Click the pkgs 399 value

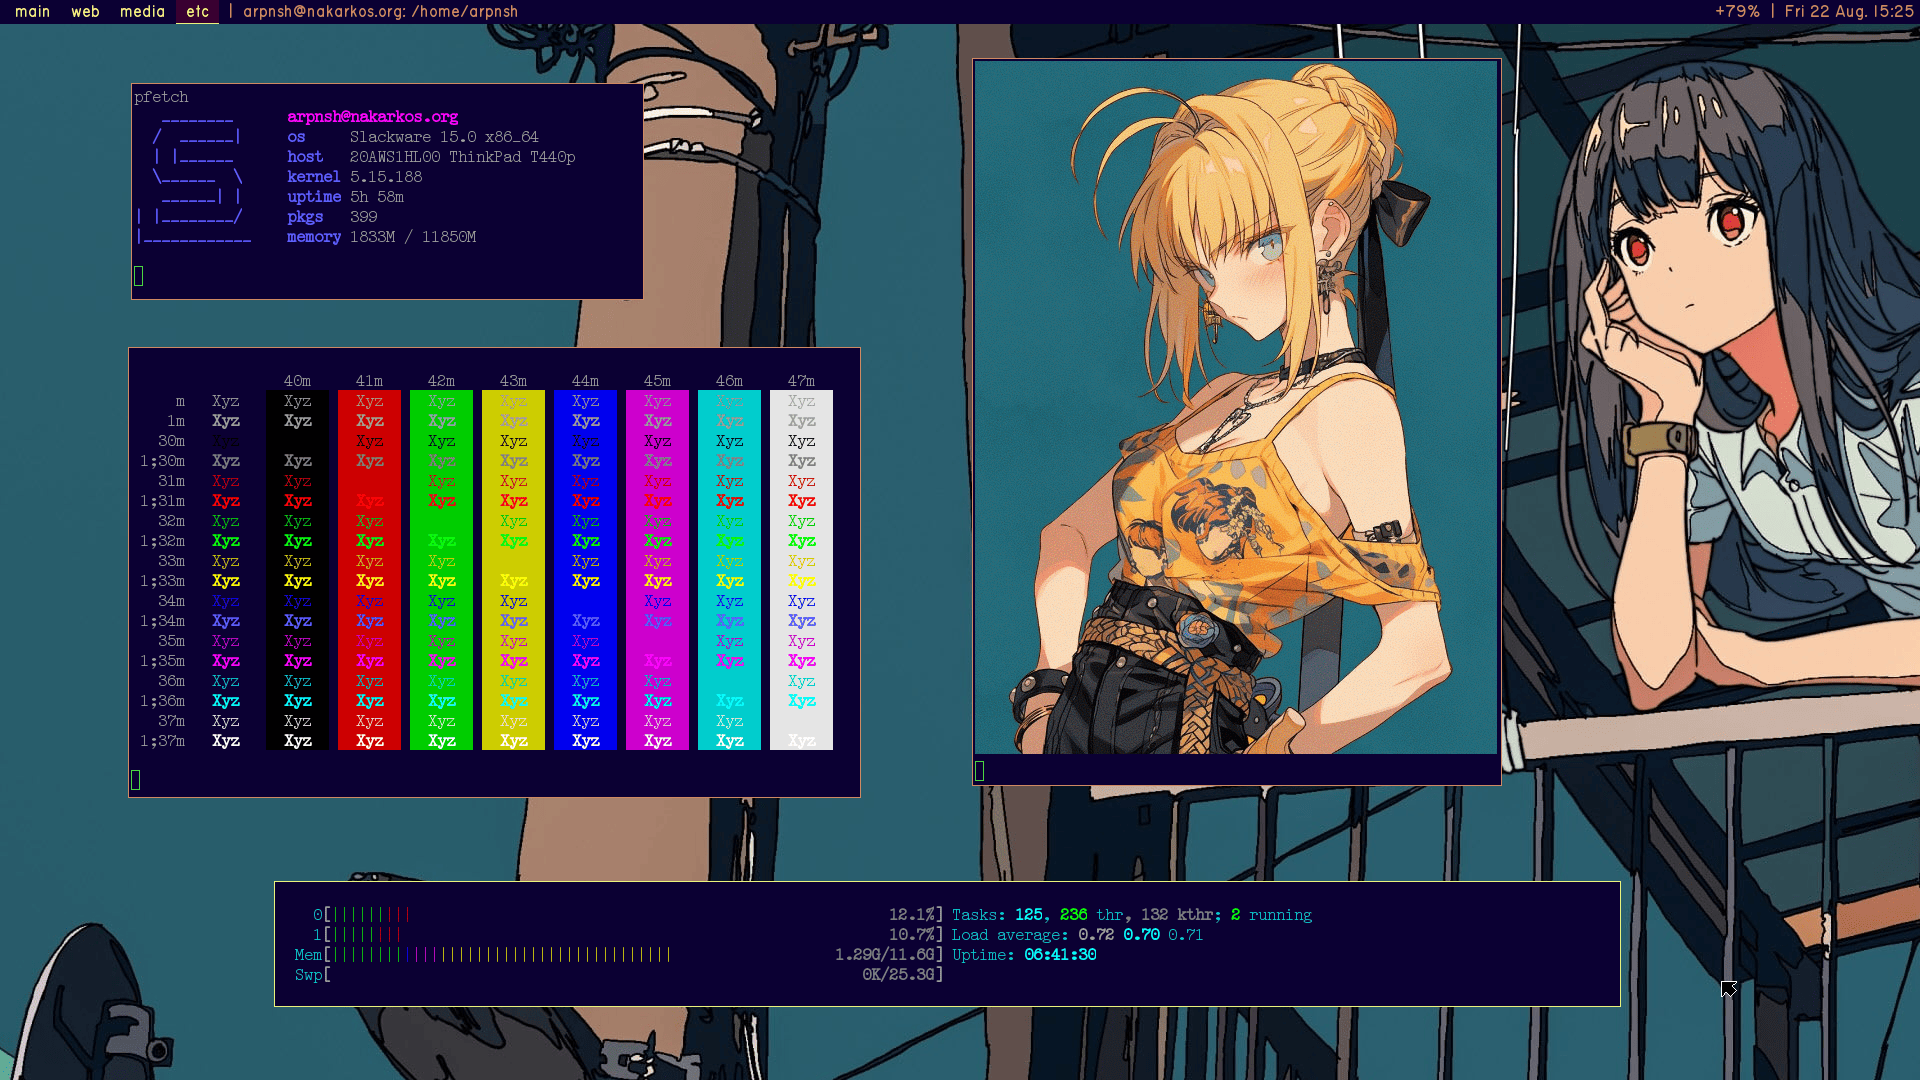(363, 217)
